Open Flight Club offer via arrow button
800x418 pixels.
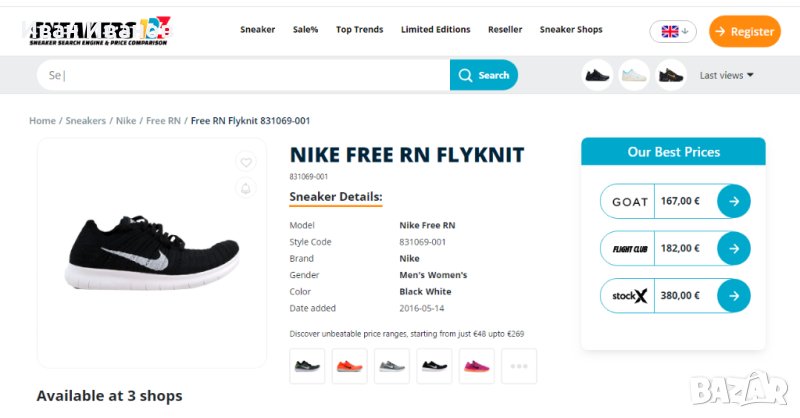(x=733, y=248)
